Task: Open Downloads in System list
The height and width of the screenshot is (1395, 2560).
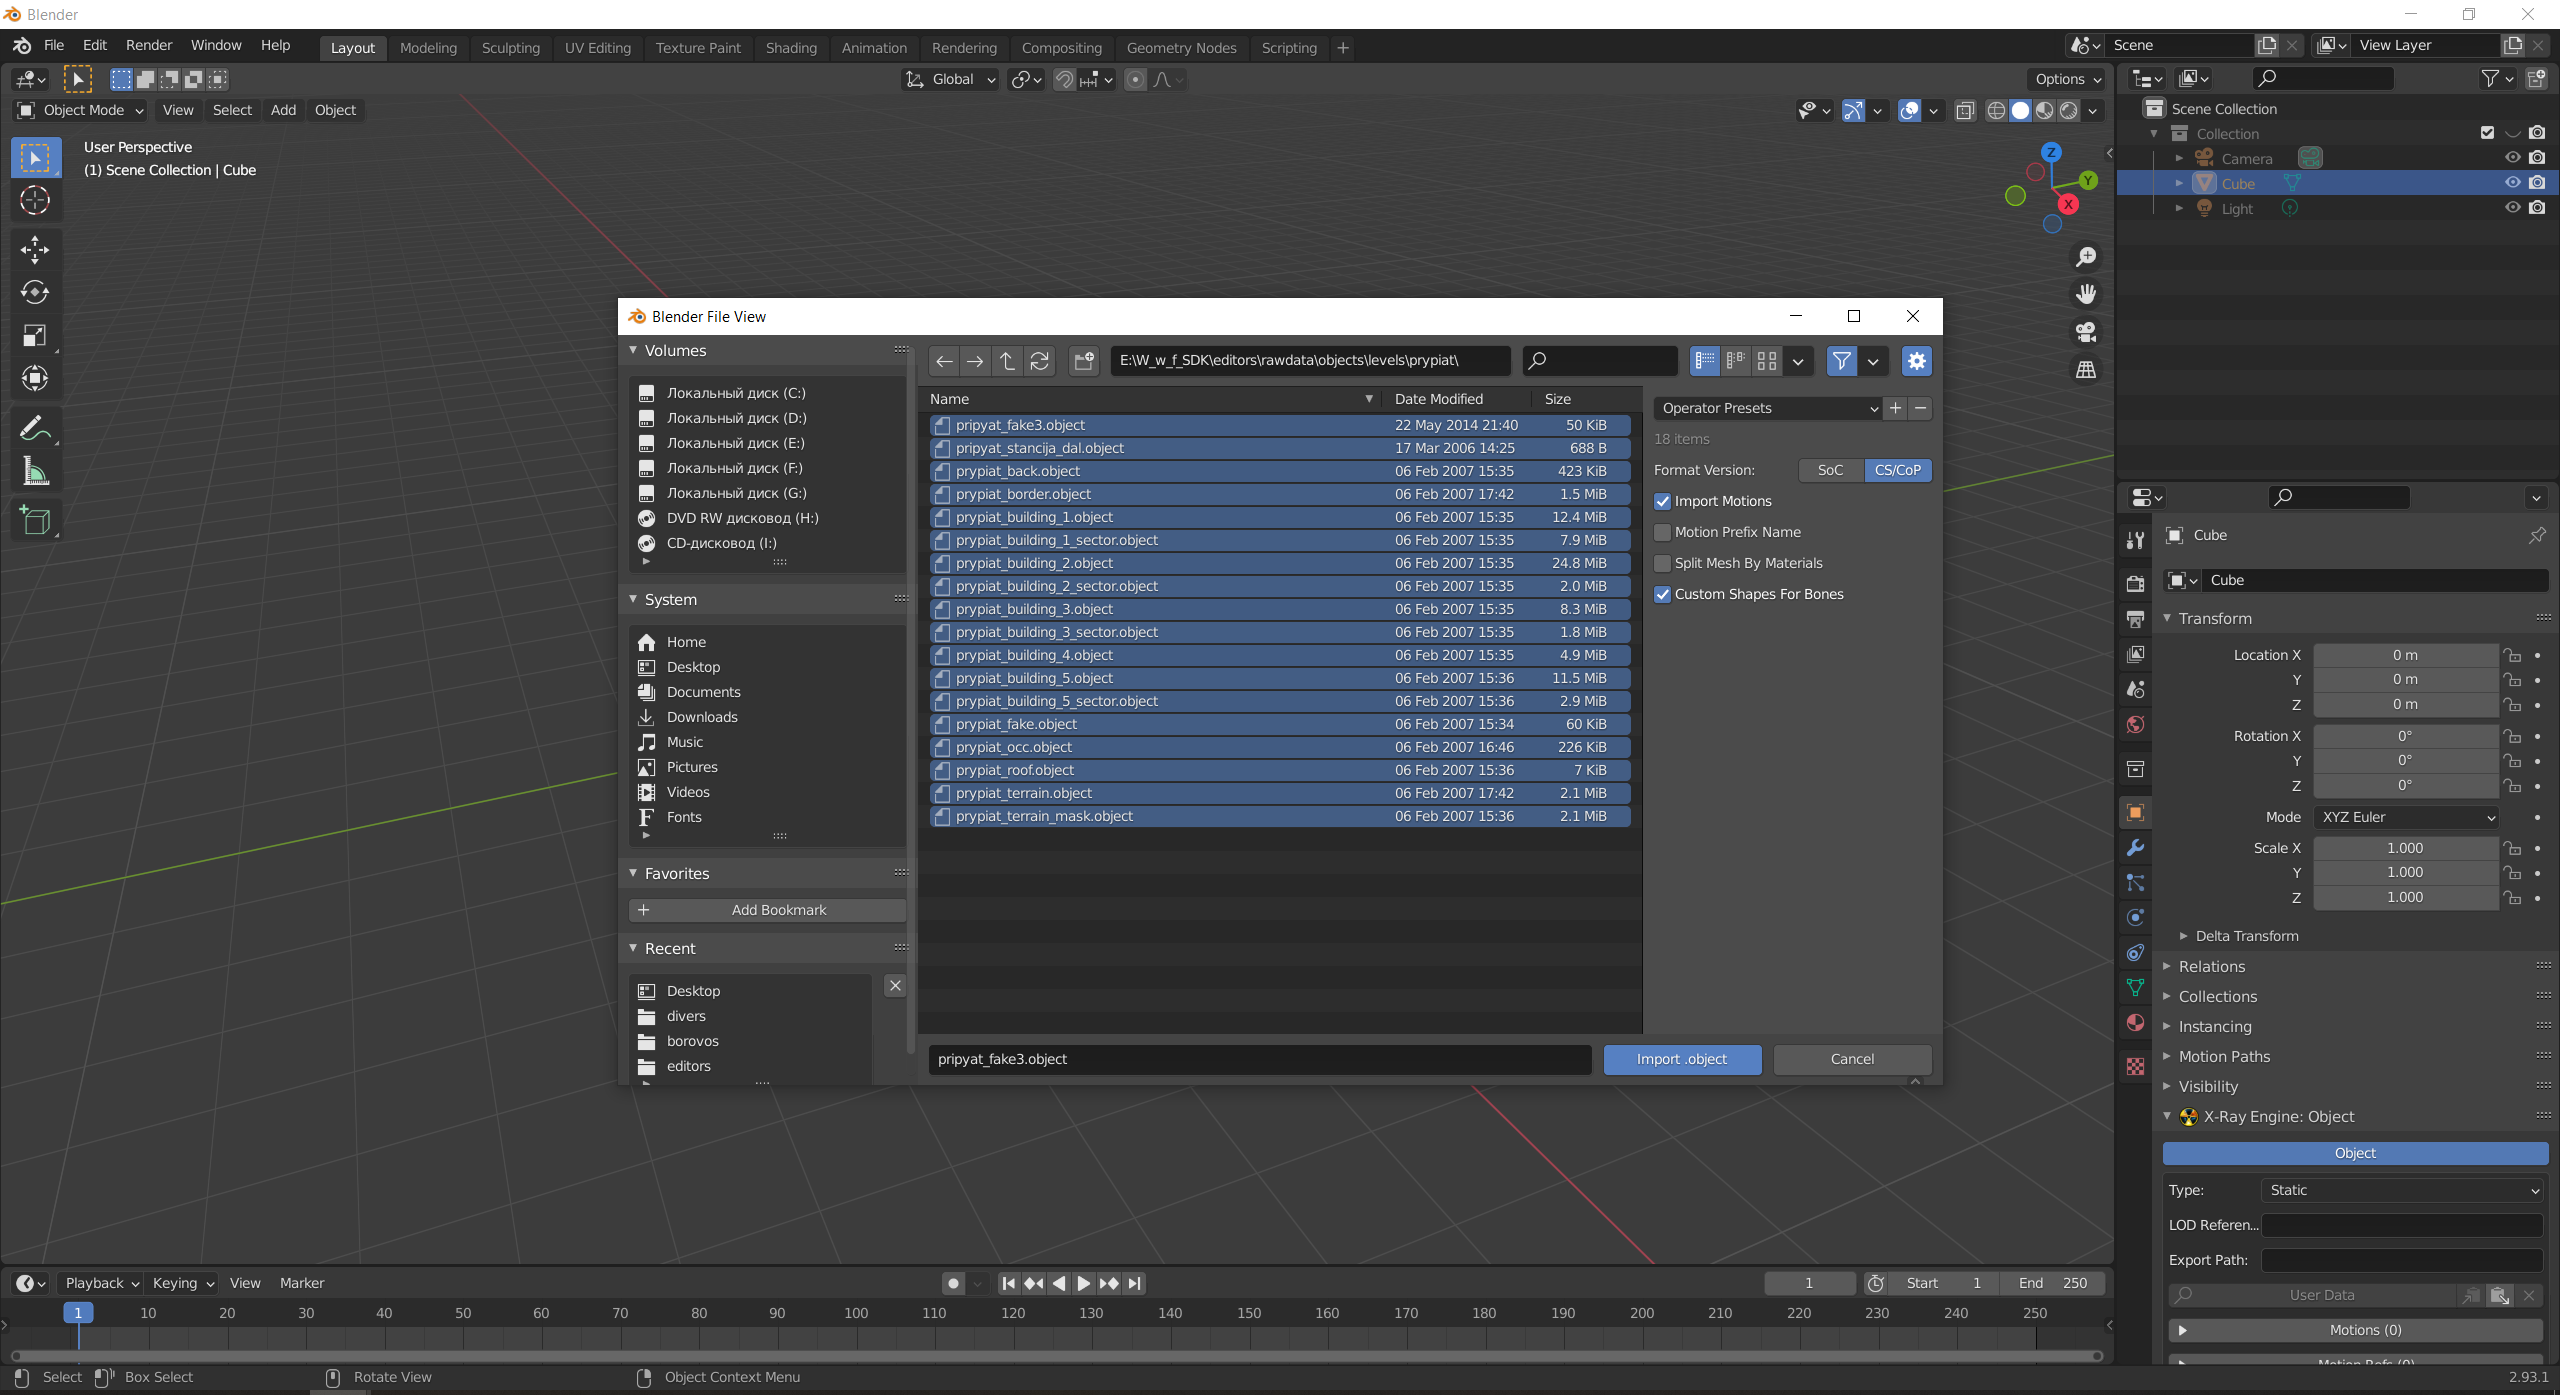Action: pos(702,717)
